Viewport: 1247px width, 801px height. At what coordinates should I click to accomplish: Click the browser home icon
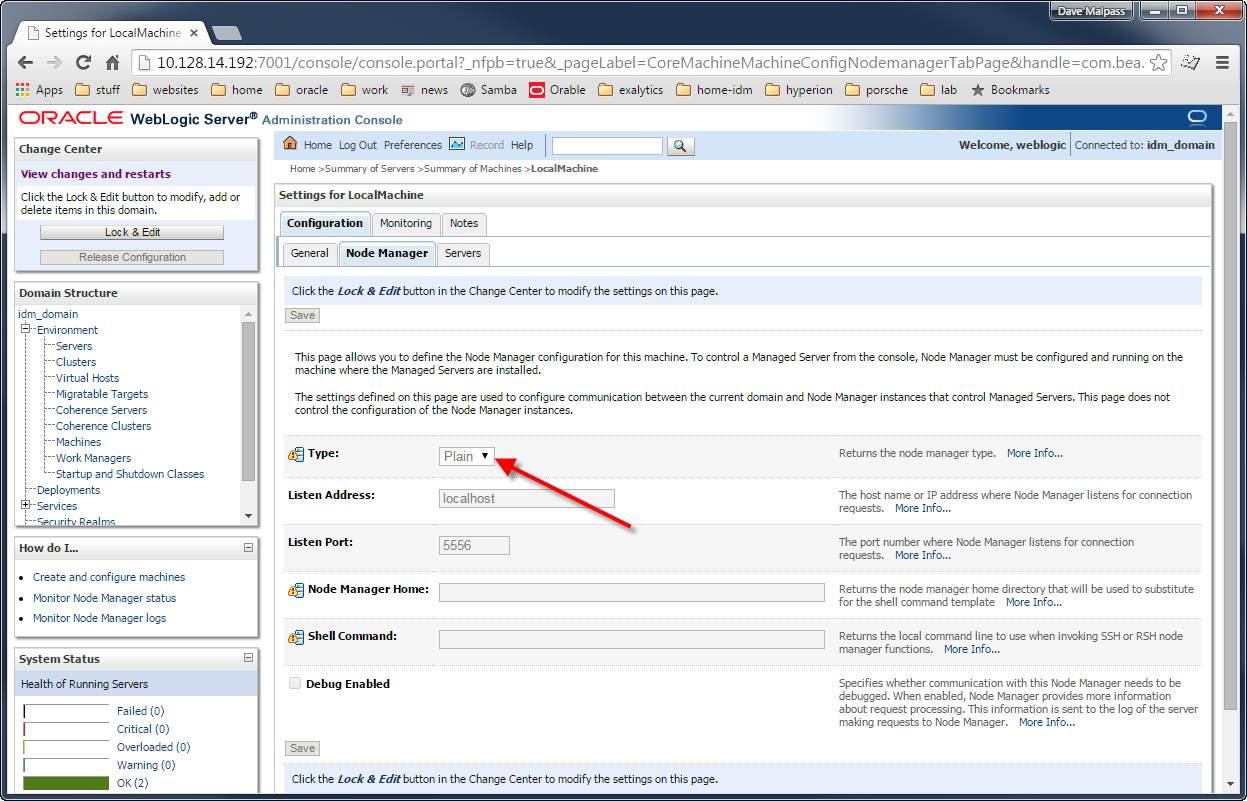(113, 62)
